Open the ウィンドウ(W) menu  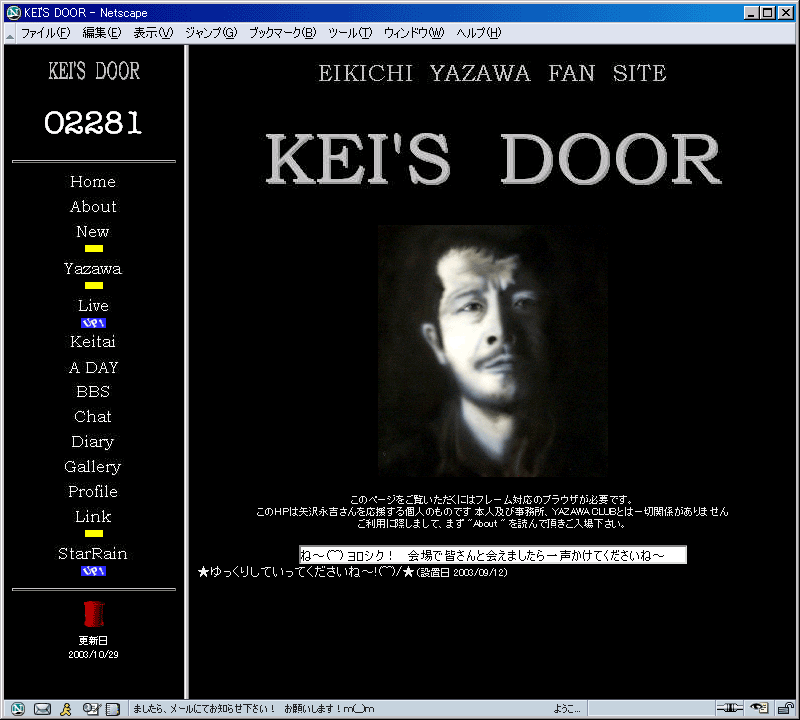click(x=414, y=33)
